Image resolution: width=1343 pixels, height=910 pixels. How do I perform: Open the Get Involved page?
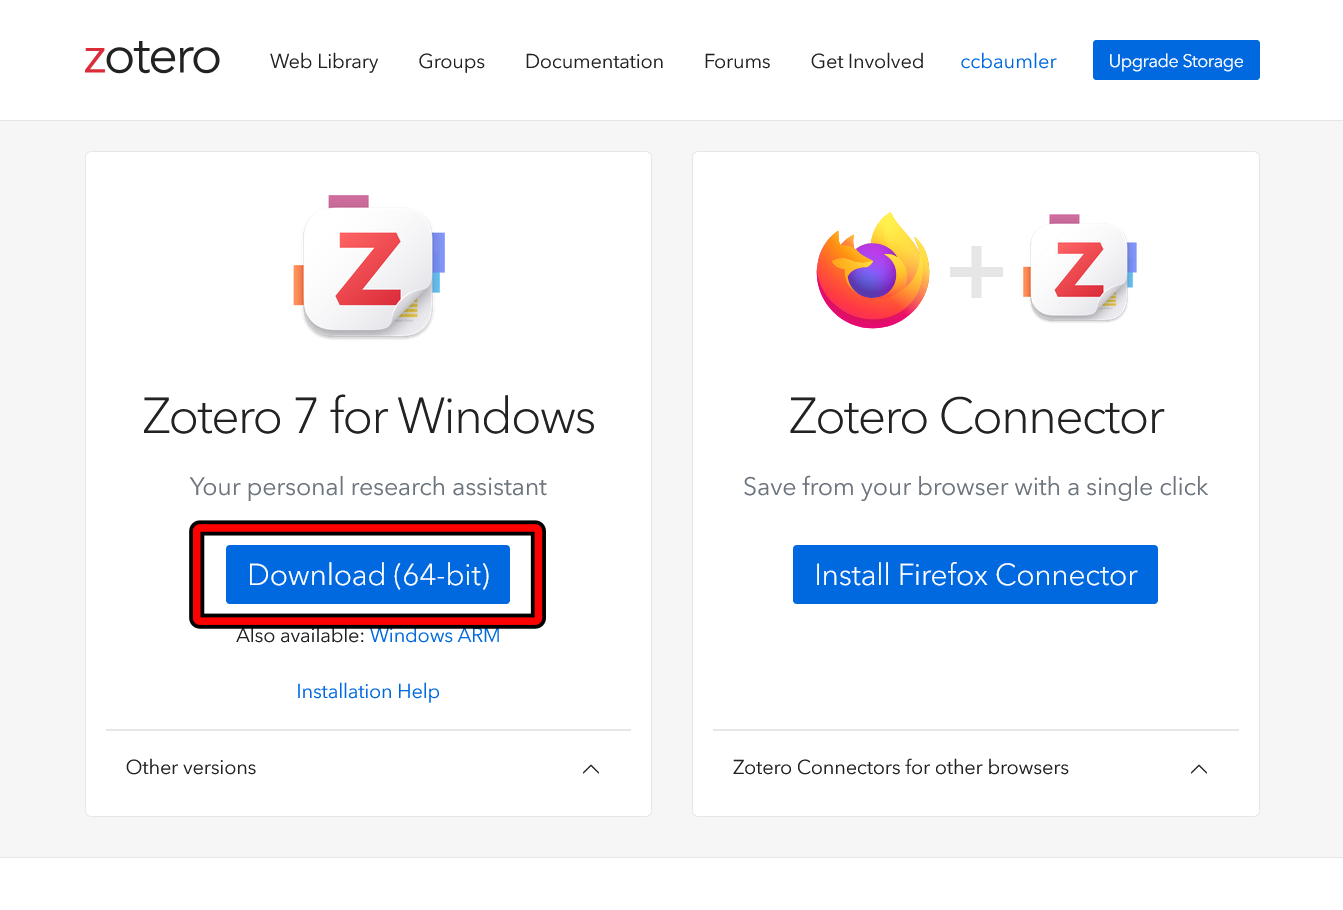[867, 61]
